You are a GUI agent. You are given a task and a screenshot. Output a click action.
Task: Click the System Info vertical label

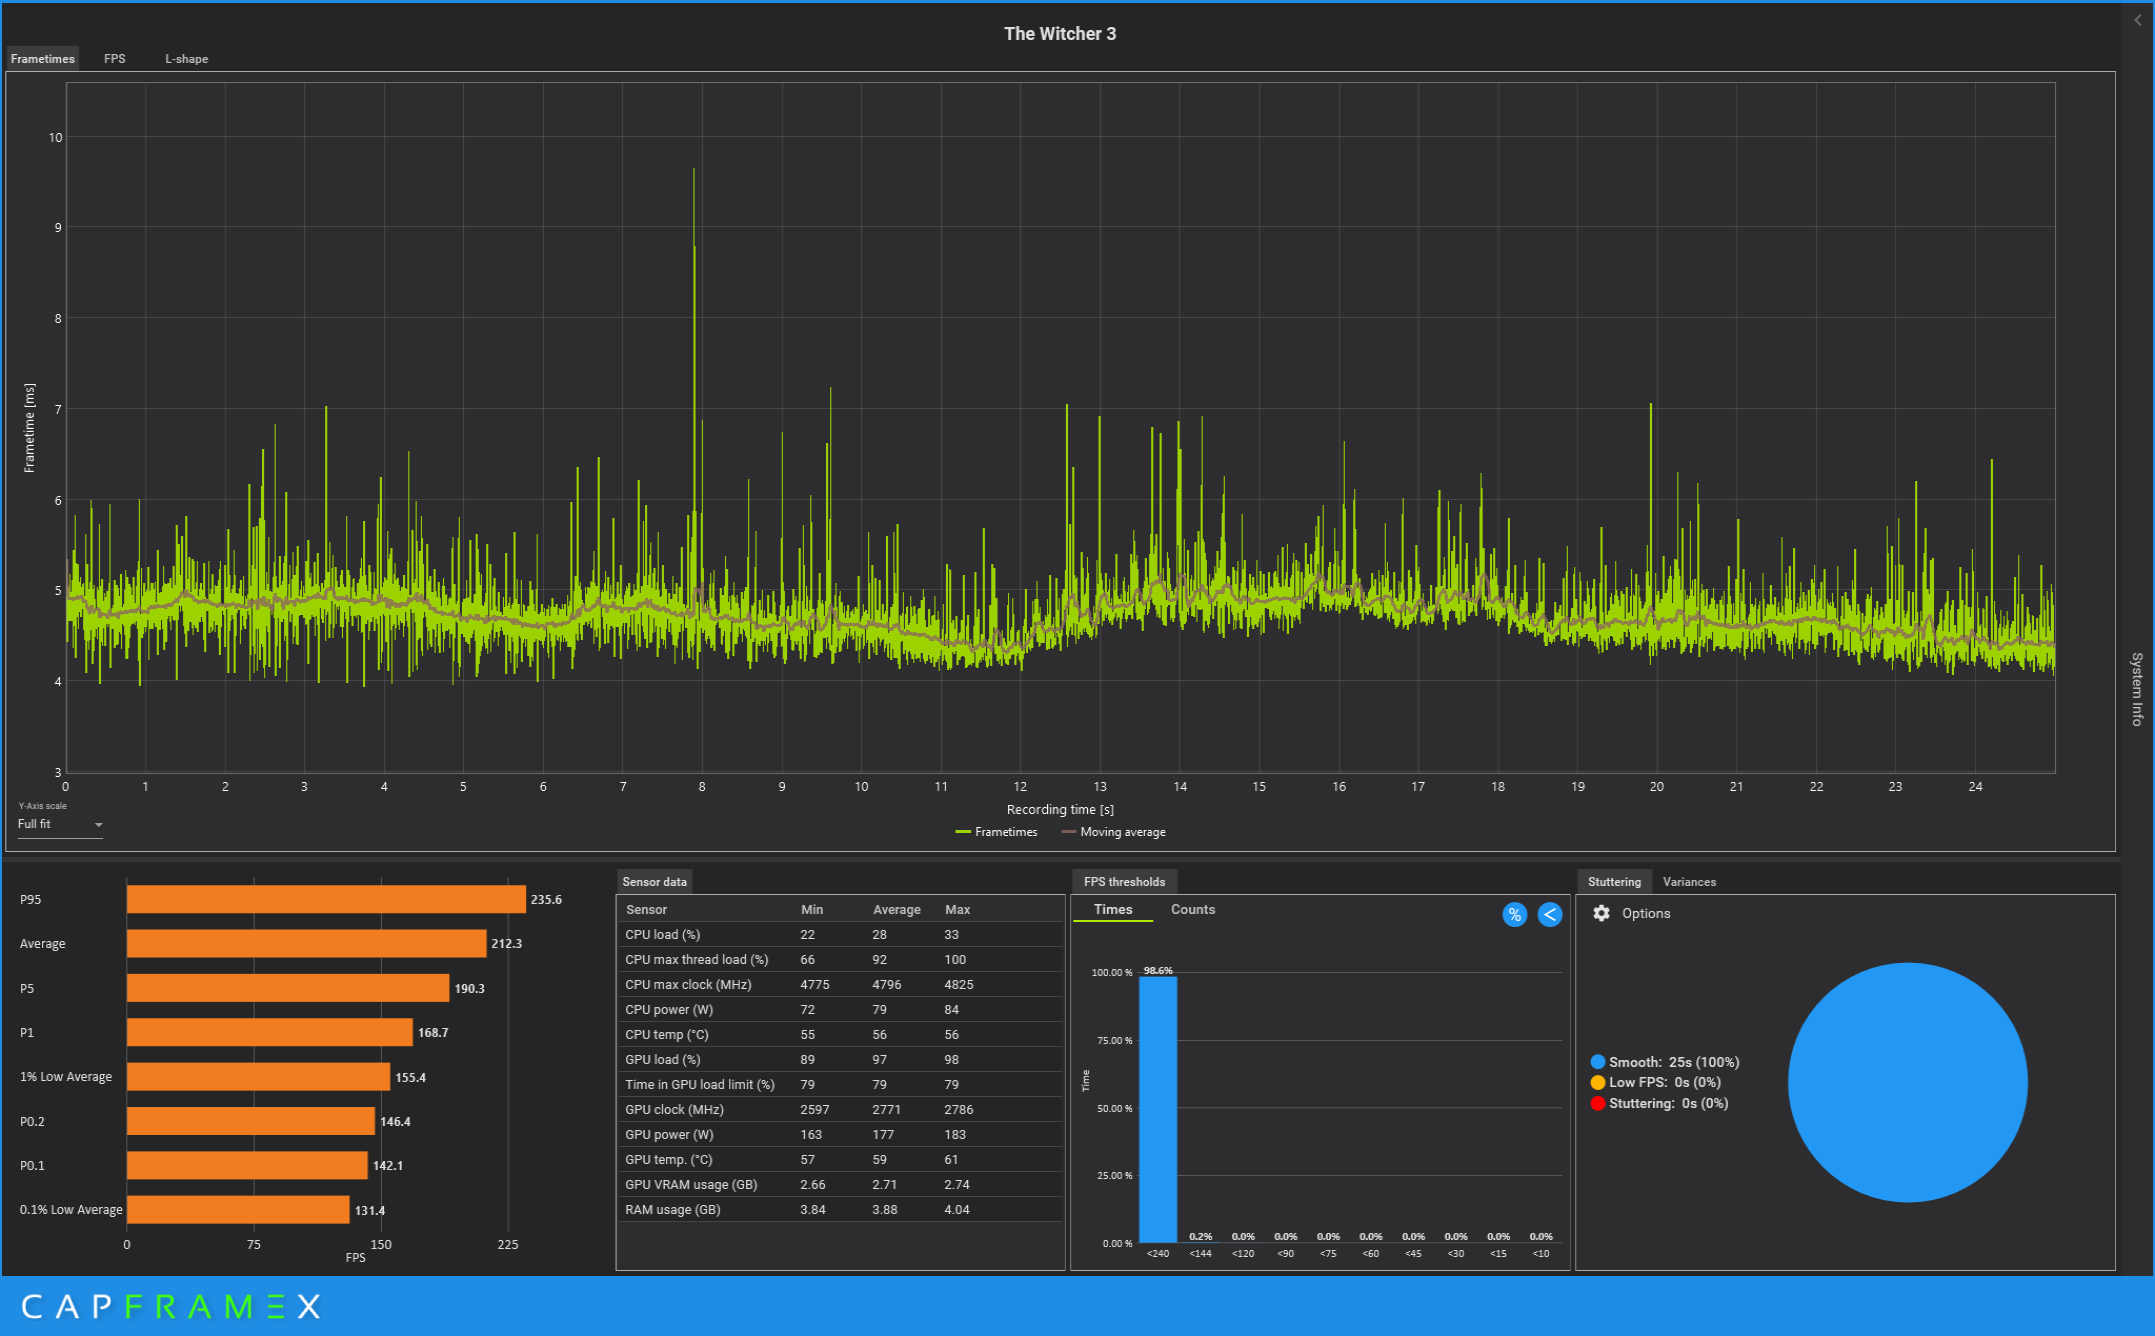2137,689
